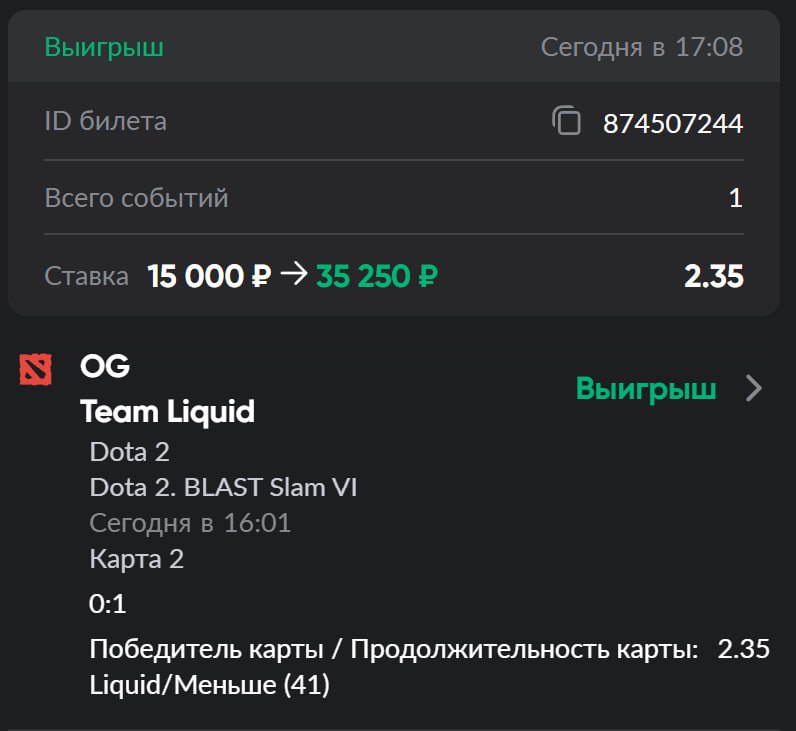Viewport: 796px width, 731px height.
Task: Expand event details with the right chevron
Action: pos(755,389)
